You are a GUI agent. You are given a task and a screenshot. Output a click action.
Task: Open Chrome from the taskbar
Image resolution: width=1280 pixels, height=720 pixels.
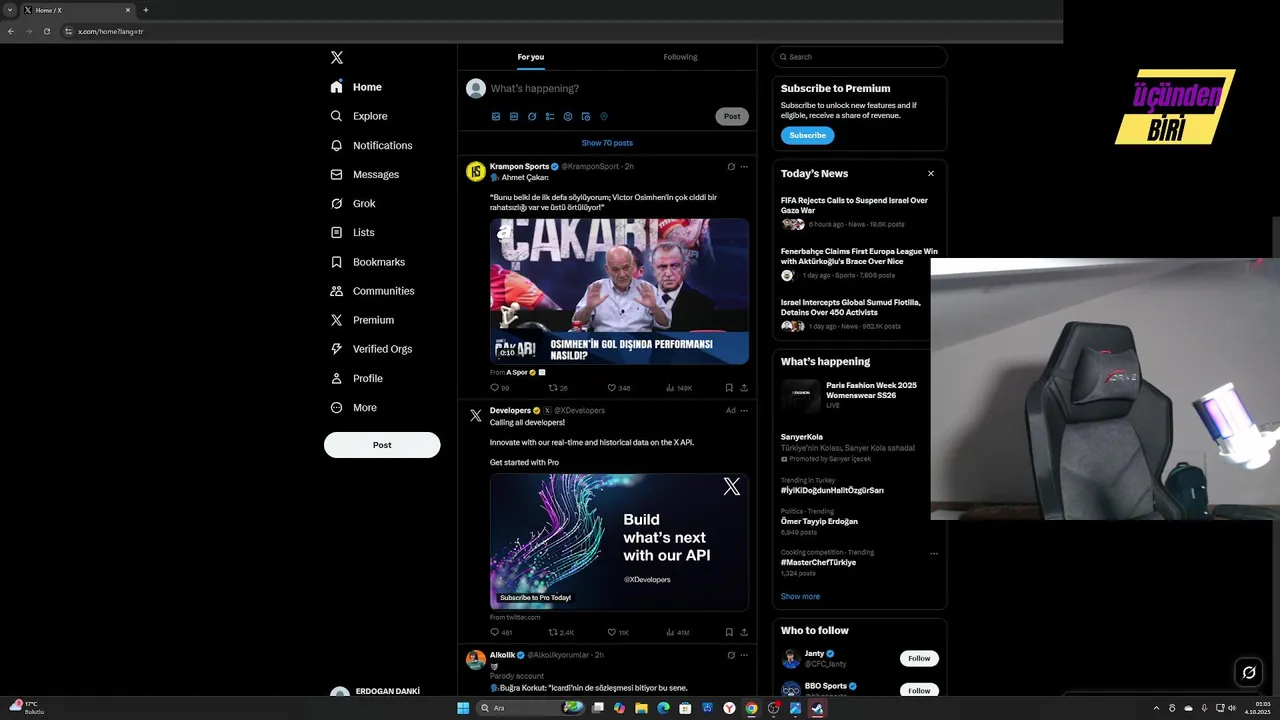pyautogui.click(x=751, y=708)
